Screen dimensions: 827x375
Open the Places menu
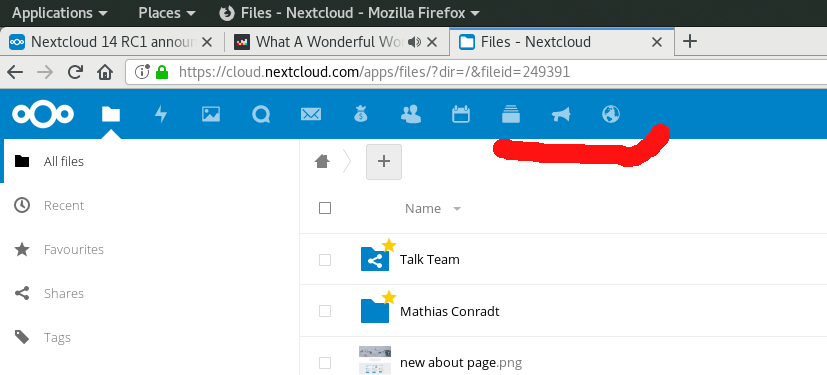pos(167,13)
